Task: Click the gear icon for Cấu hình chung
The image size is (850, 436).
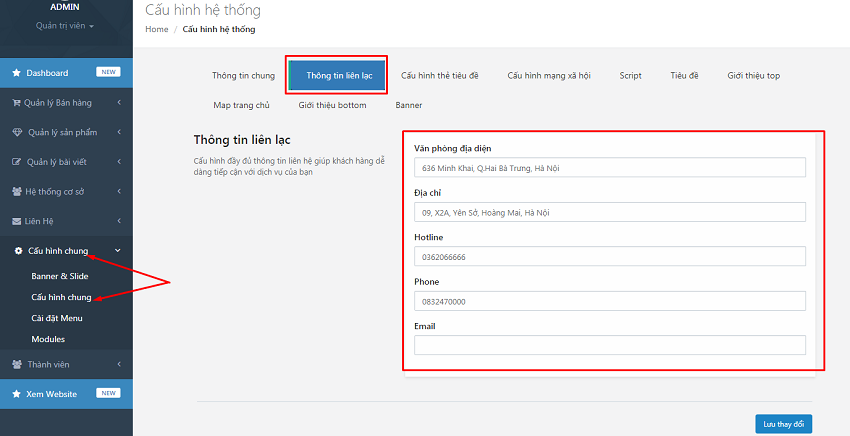Action: tap(18, 251)
